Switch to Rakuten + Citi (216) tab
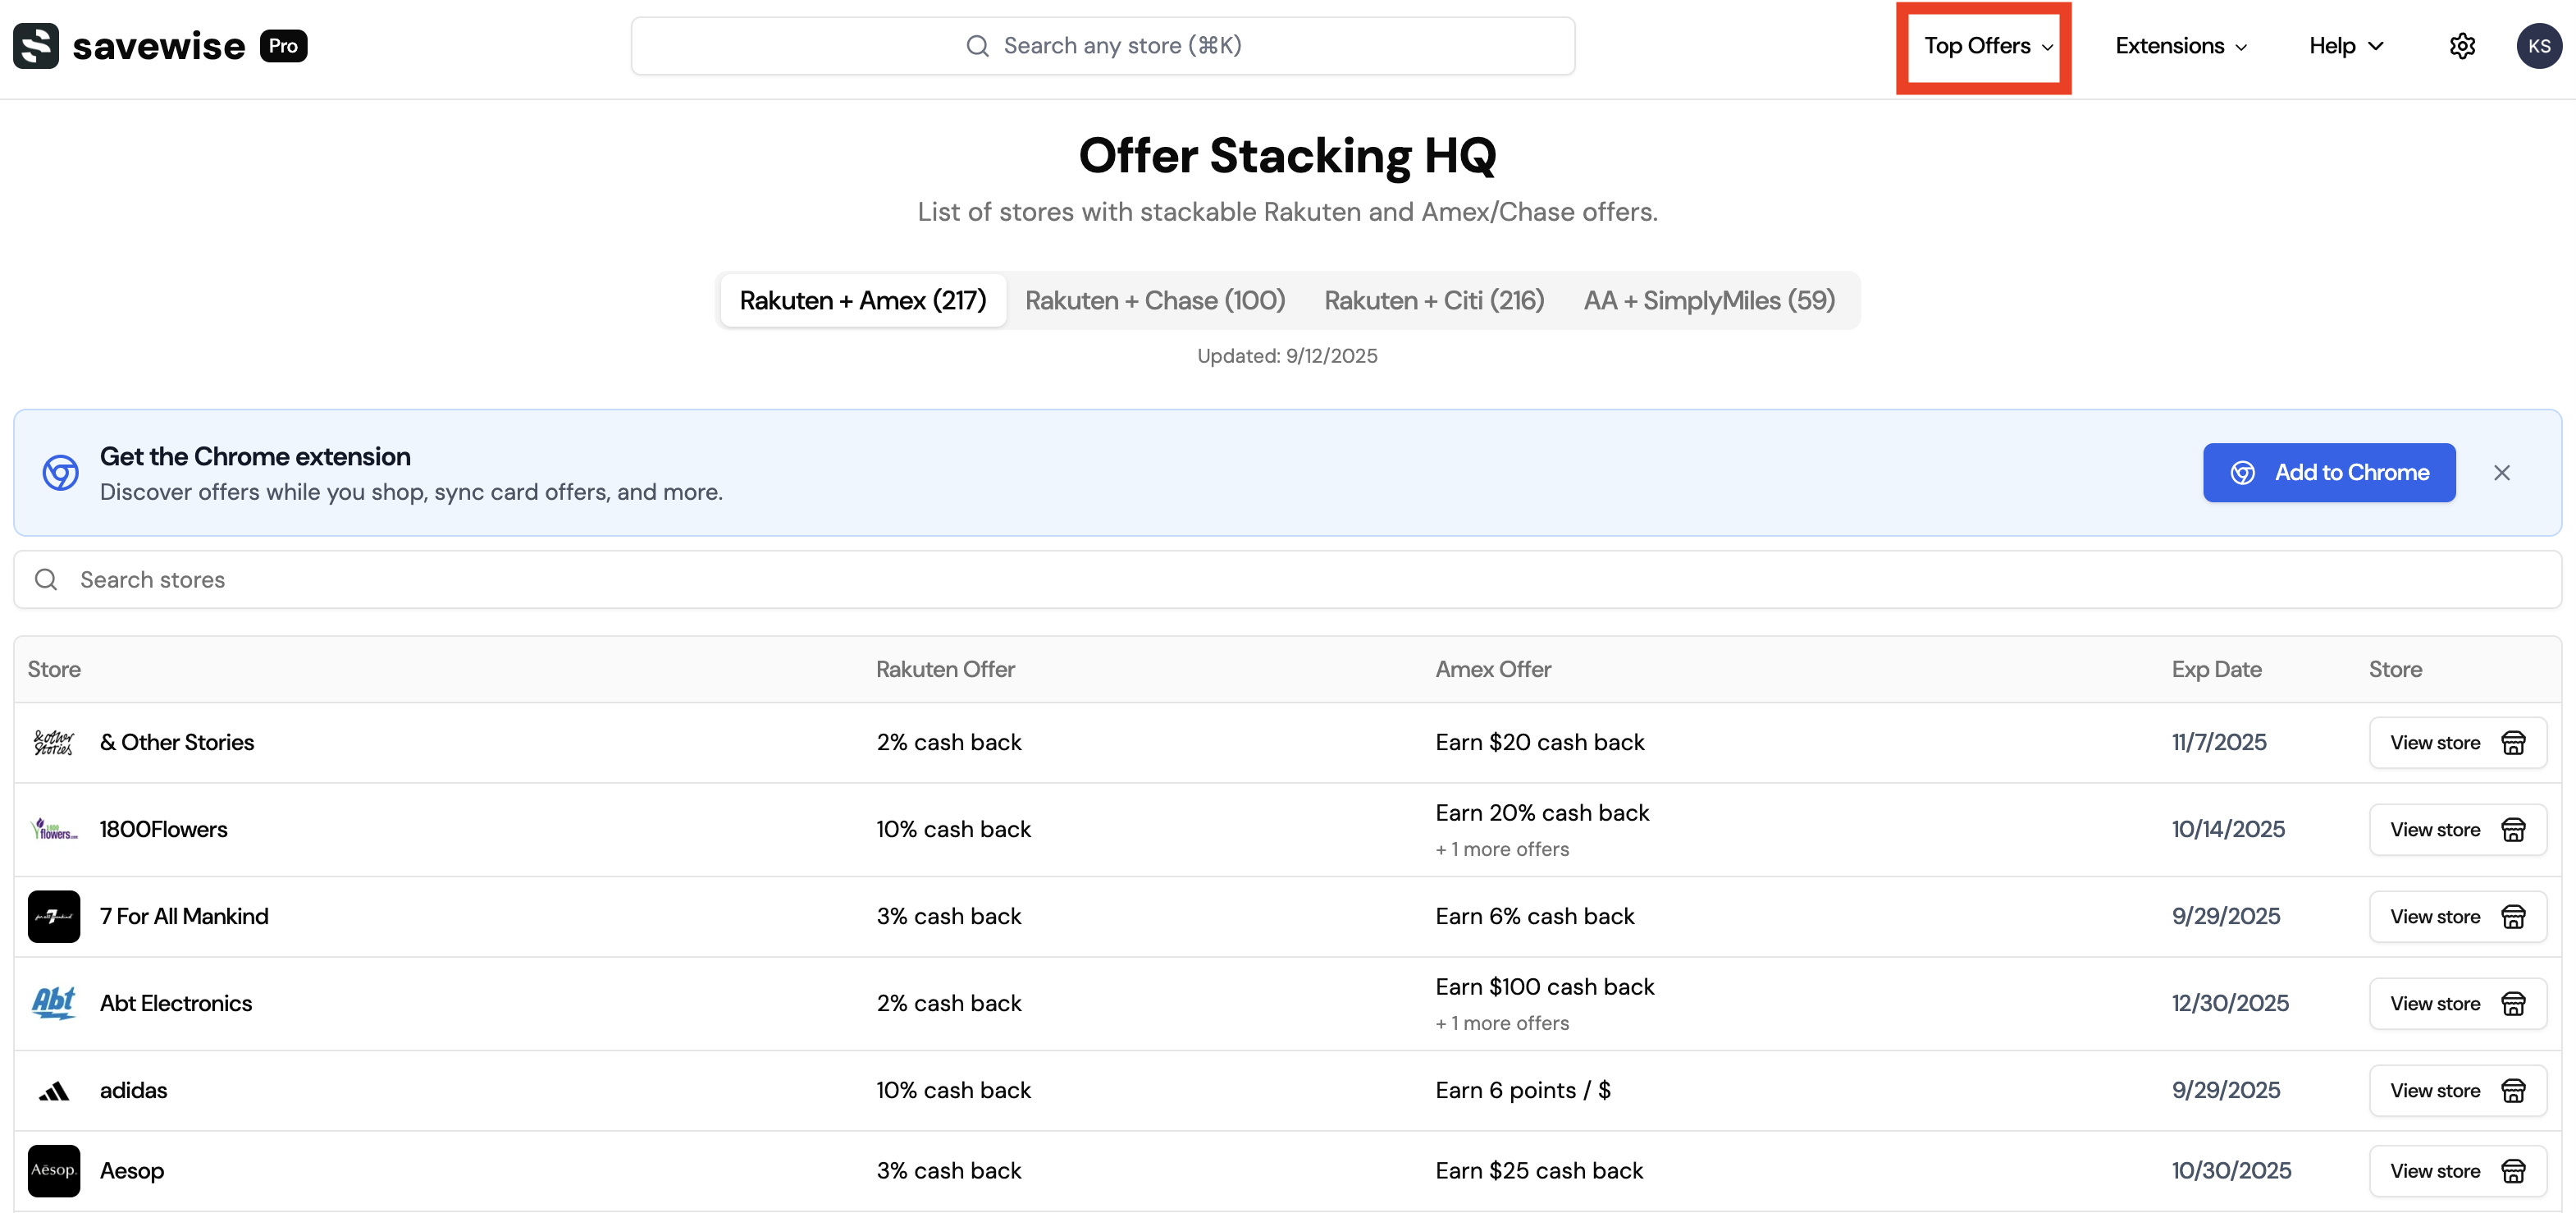 tap(1434, 300)
